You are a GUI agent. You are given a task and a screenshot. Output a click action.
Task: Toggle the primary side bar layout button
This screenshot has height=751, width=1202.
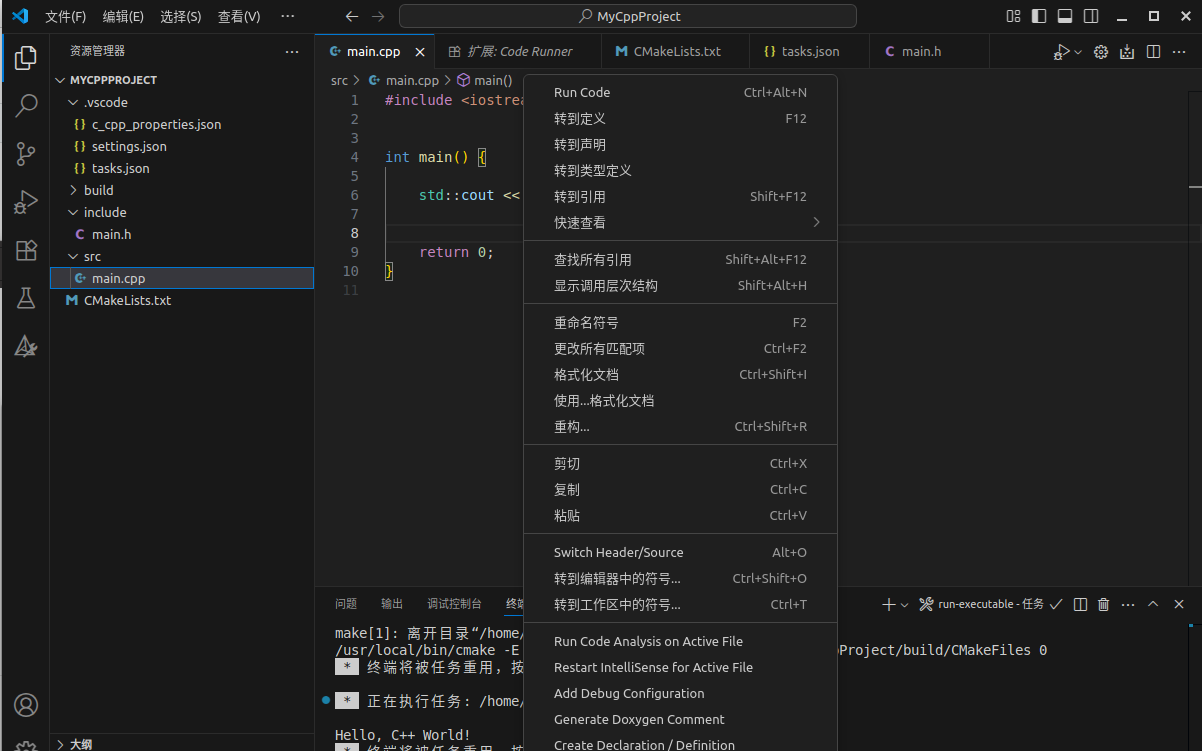point(1040,16)
